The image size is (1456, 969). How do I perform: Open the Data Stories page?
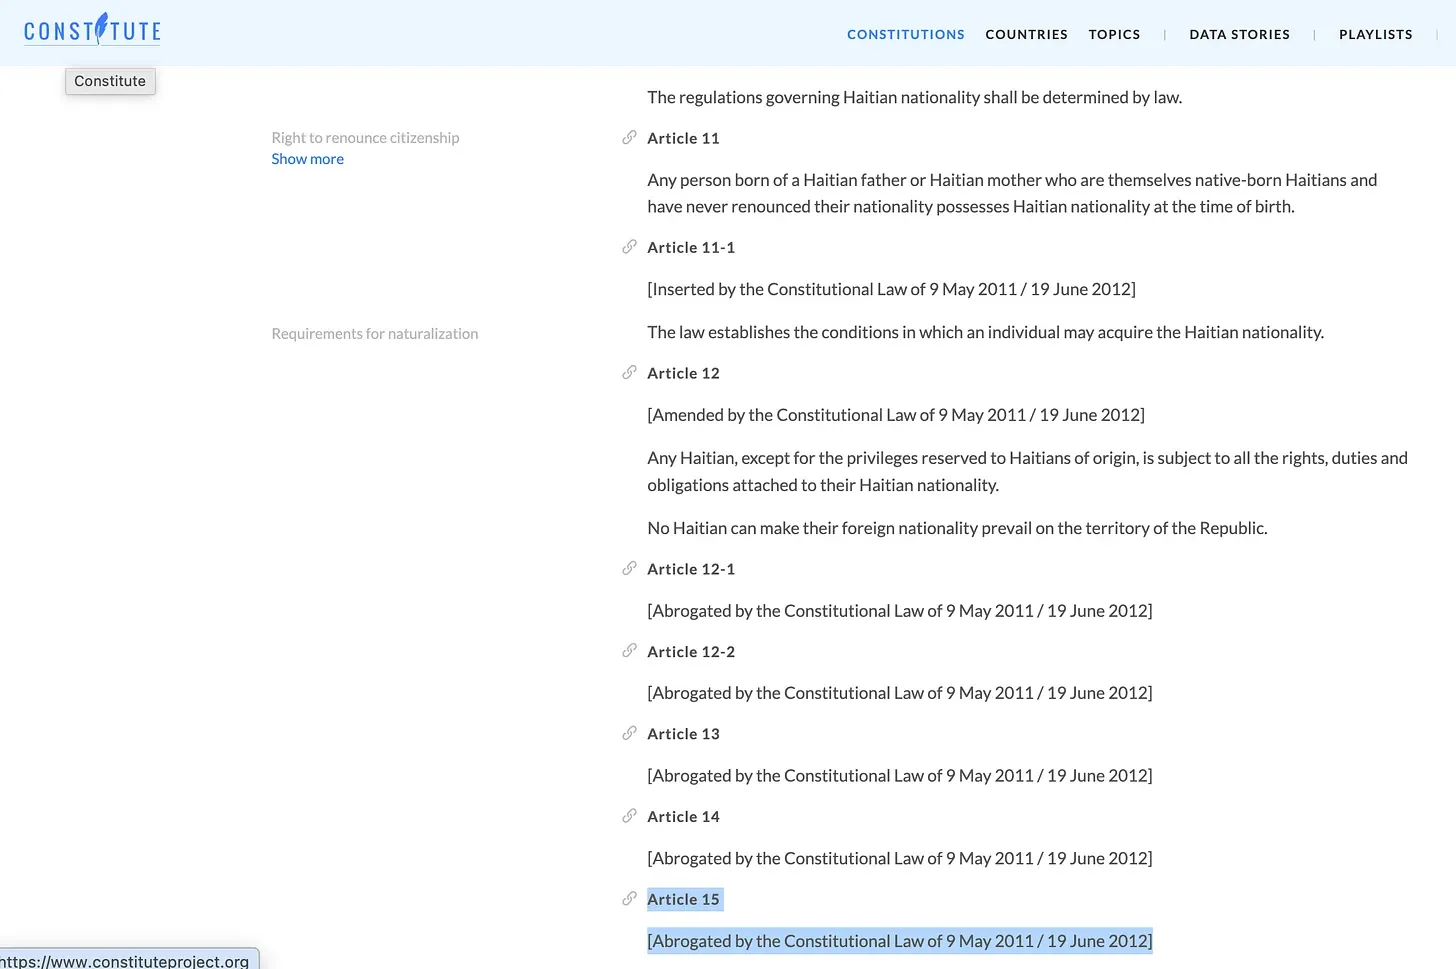point(1239,34)
